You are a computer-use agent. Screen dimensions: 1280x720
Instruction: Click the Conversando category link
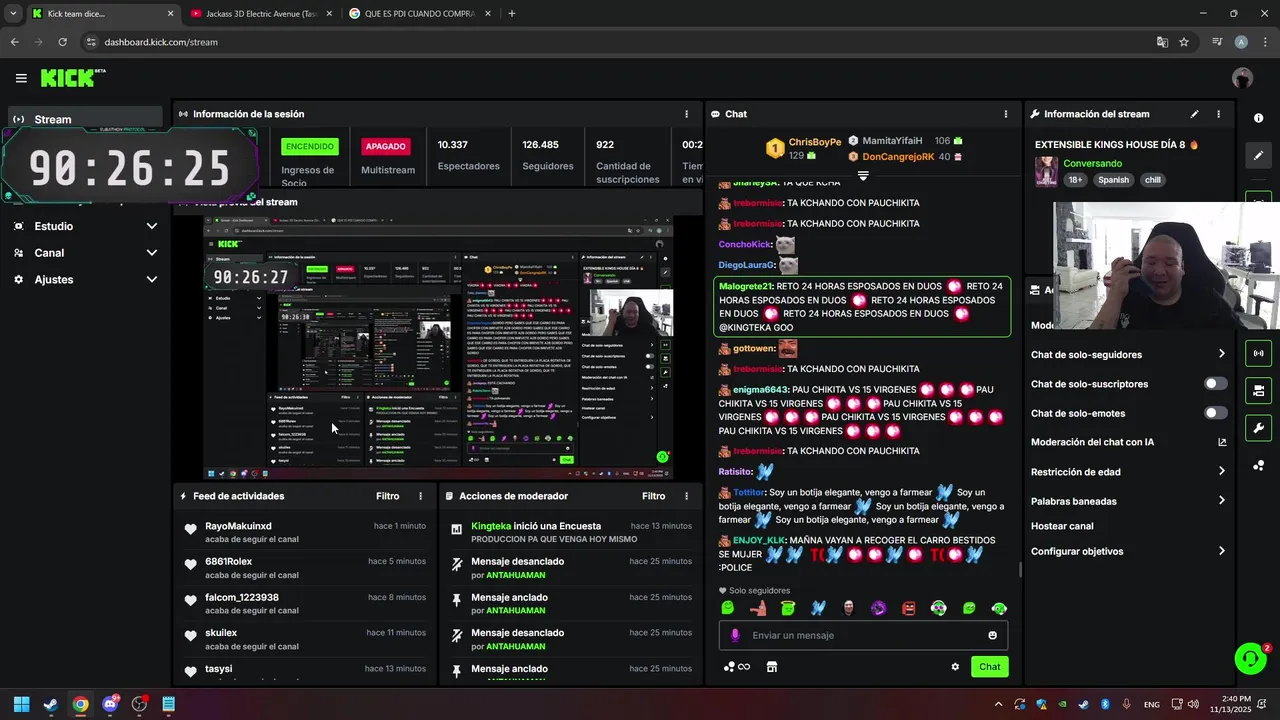pos(1092,163)
